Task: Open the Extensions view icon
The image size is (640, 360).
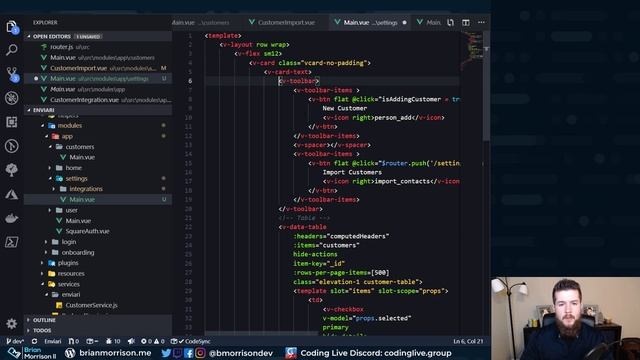Action: (12, 122)
